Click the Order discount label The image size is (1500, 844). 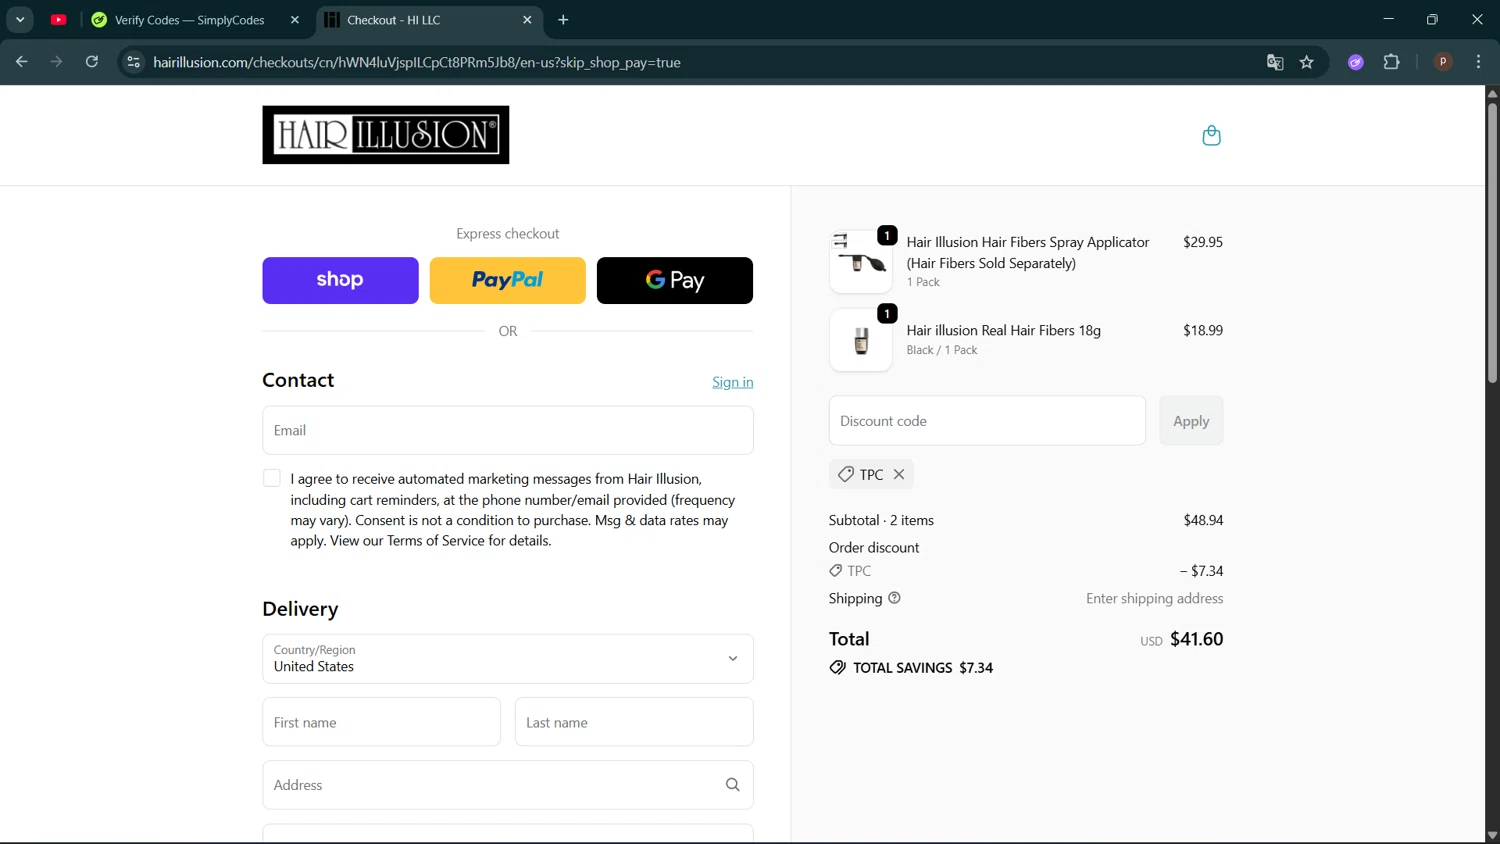[873, 547]
